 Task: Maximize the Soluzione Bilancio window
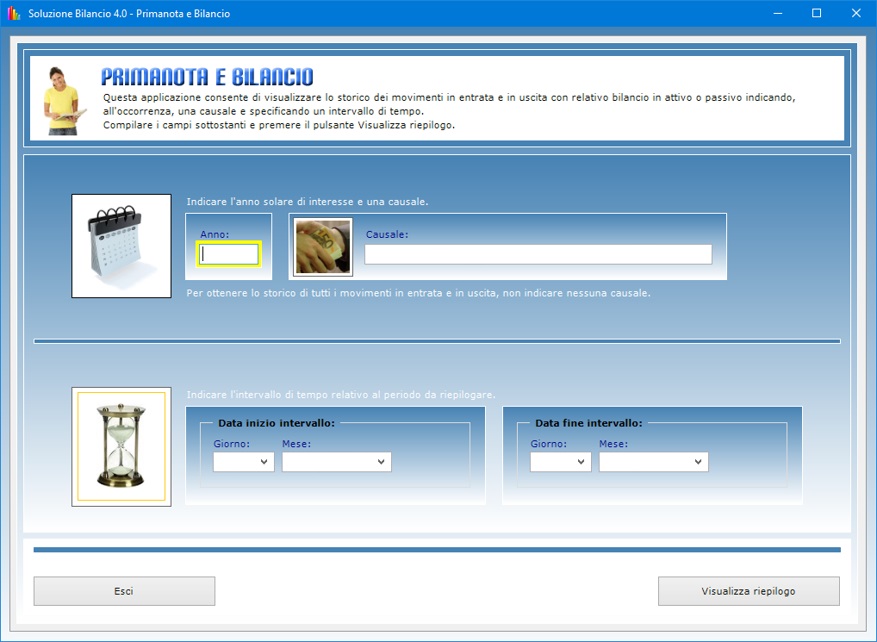pos(817,13)
